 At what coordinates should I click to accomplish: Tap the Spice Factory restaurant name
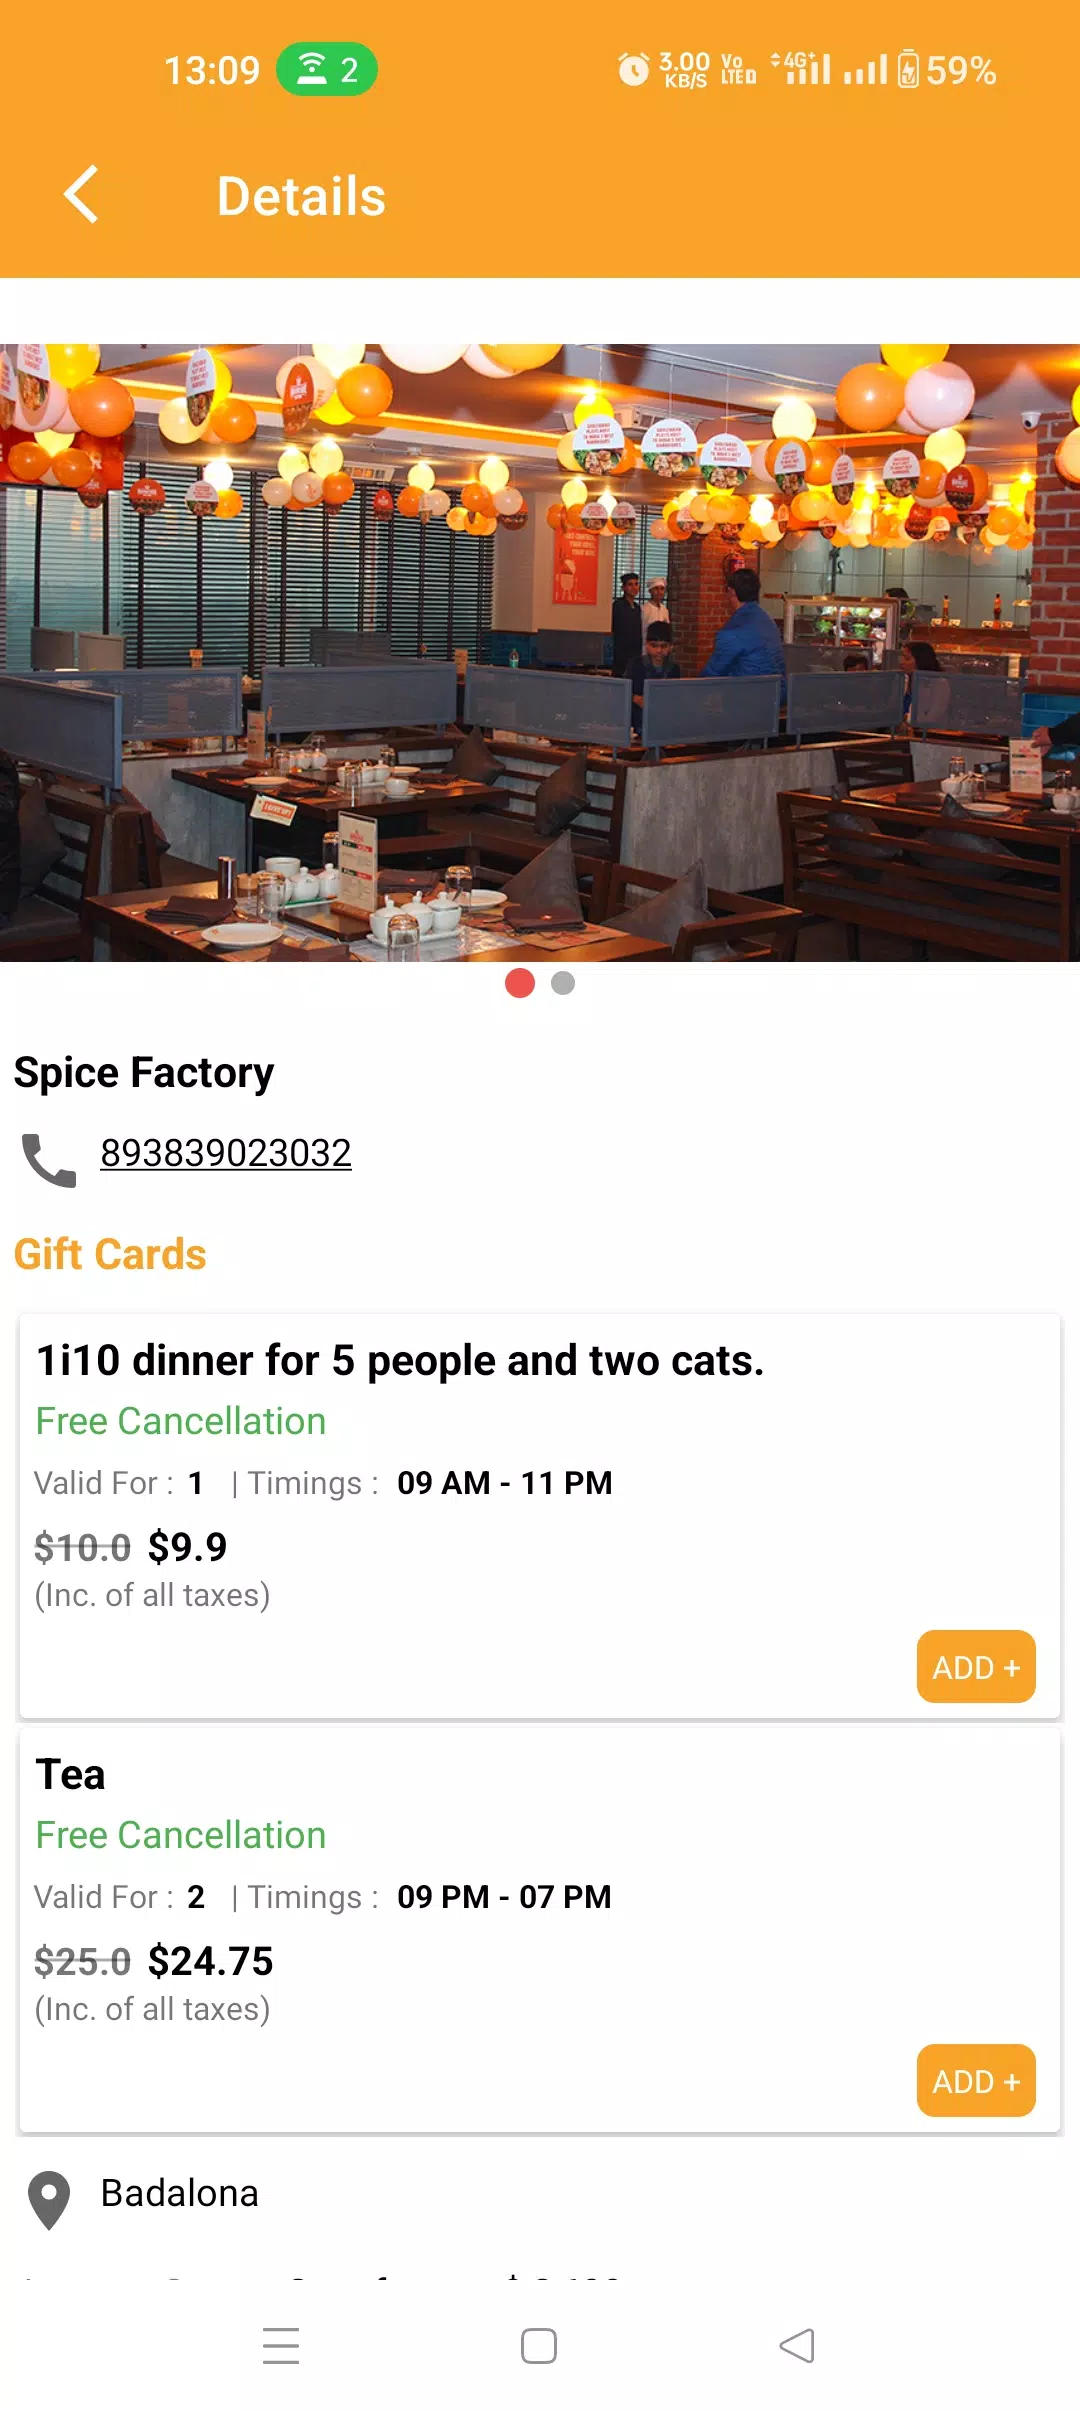(x=144, y=1072)
